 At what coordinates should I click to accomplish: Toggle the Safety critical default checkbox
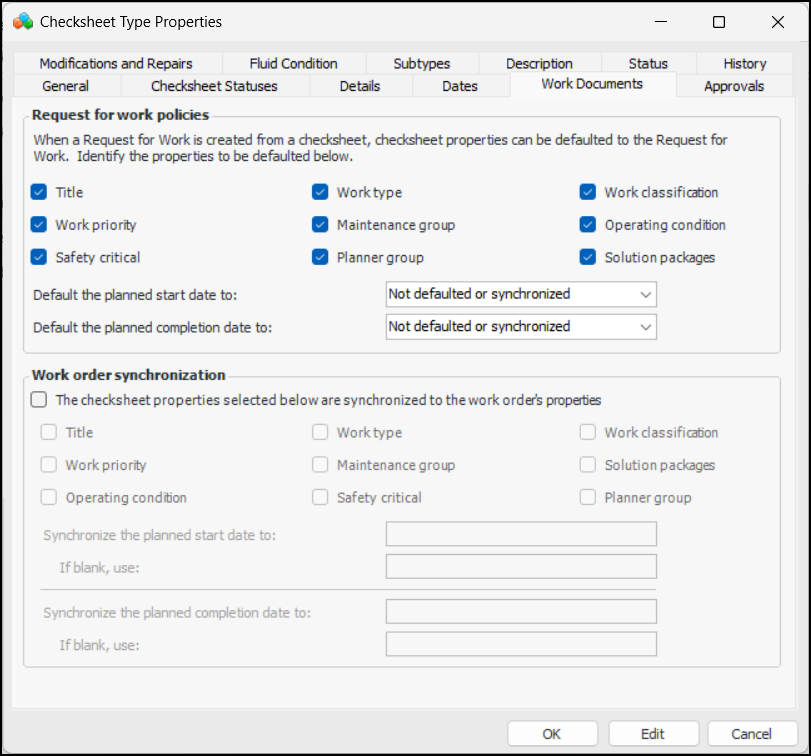(x=39, y=257)
